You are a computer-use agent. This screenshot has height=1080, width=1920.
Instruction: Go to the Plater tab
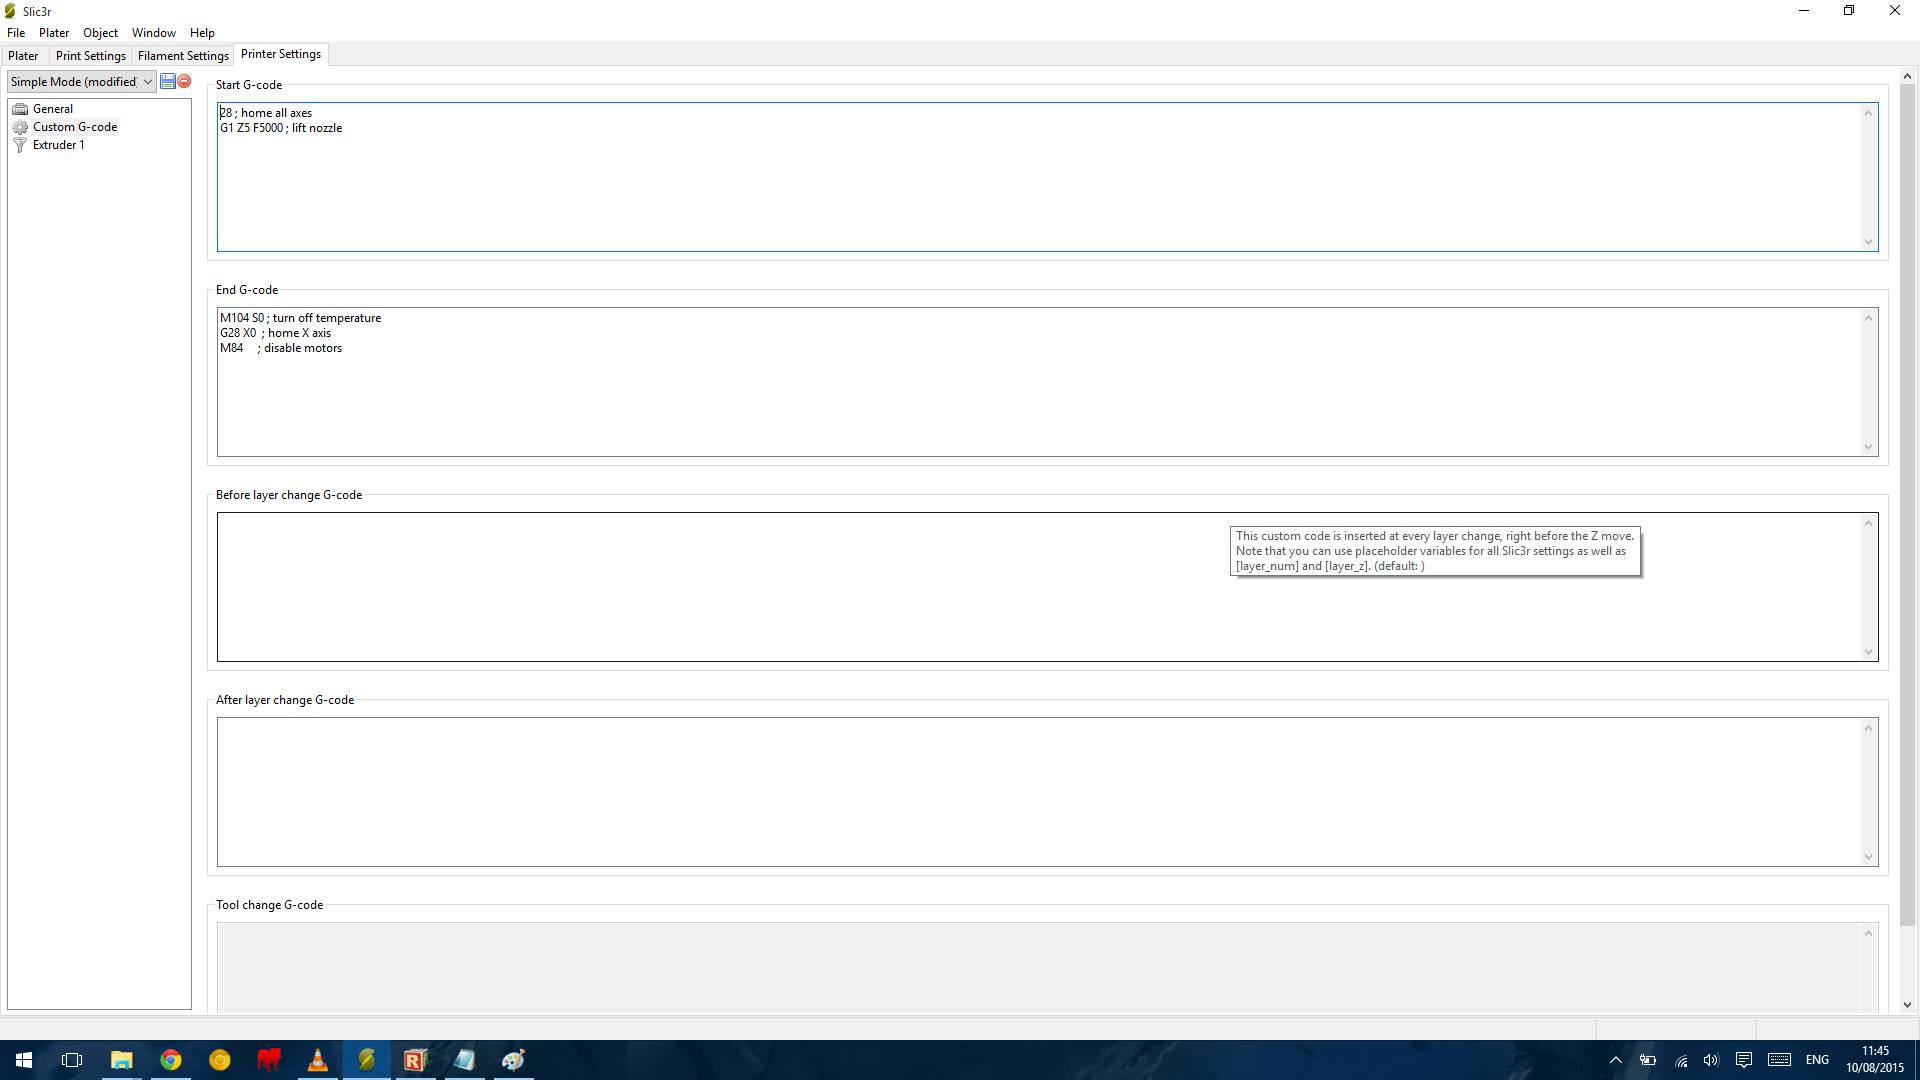coord(23,56)
